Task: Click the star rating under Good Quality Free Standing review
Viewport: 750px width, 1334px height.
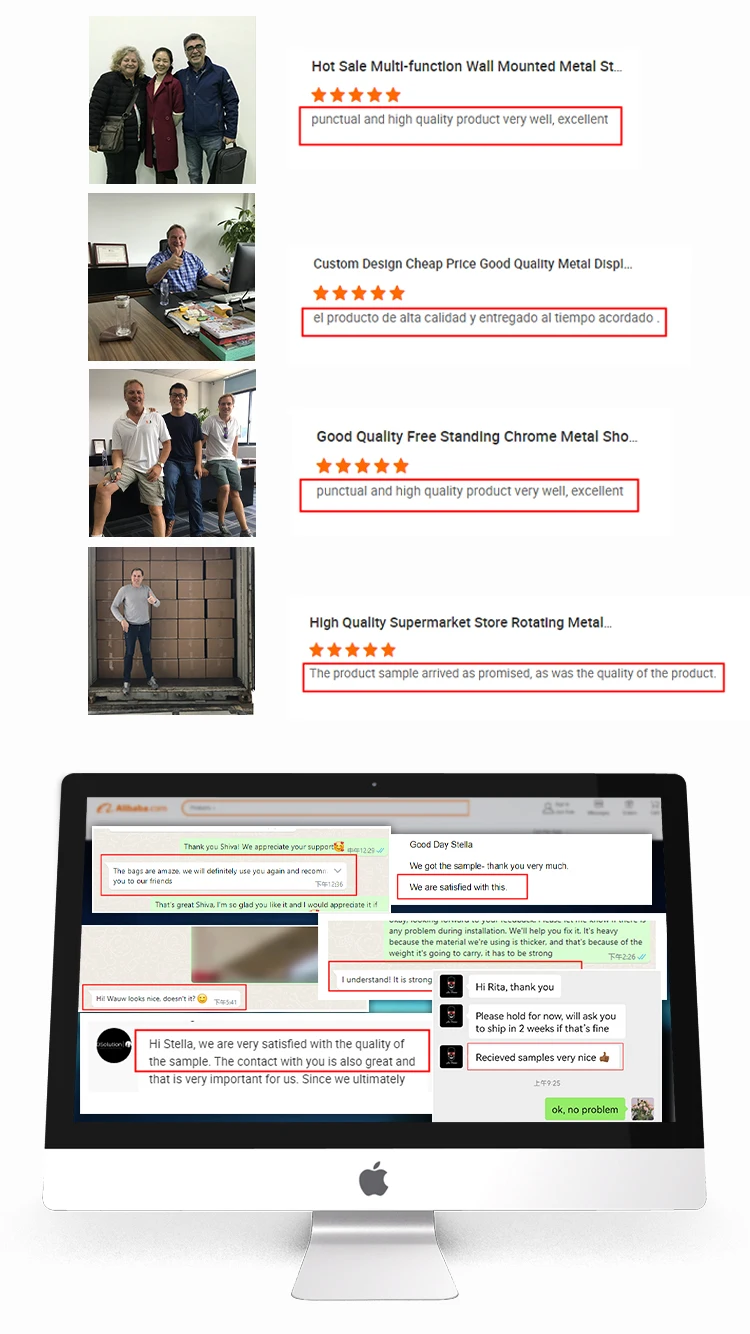Action: [x=362, y=466]
